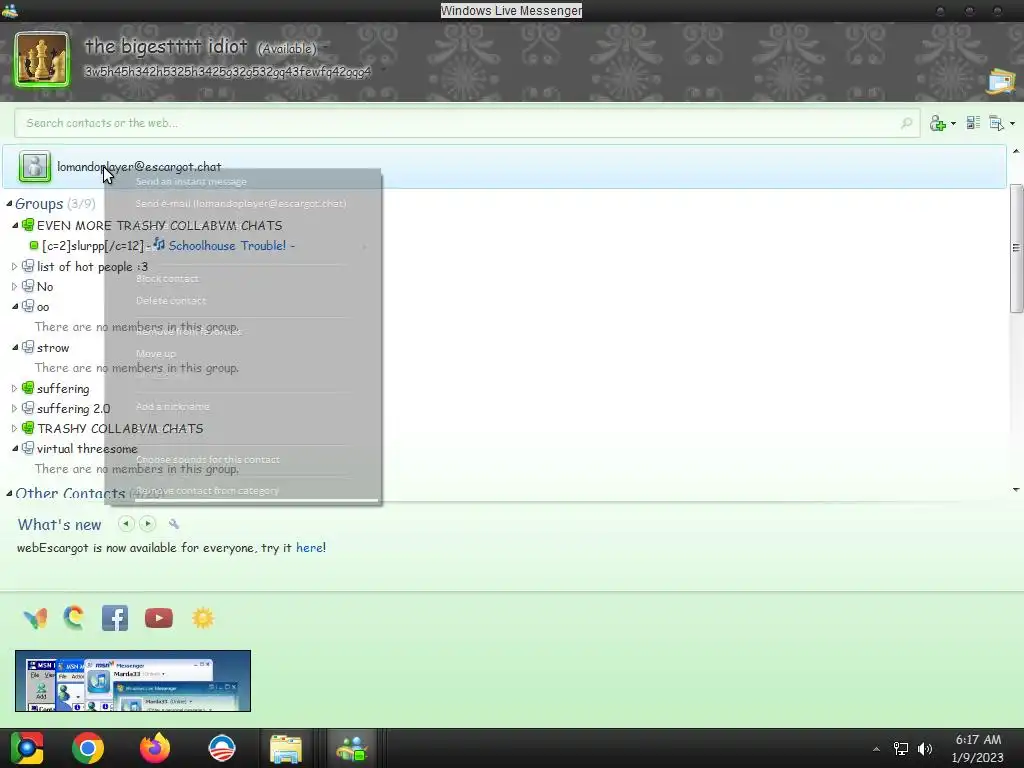Collapse the Groups section

point(9,204)
